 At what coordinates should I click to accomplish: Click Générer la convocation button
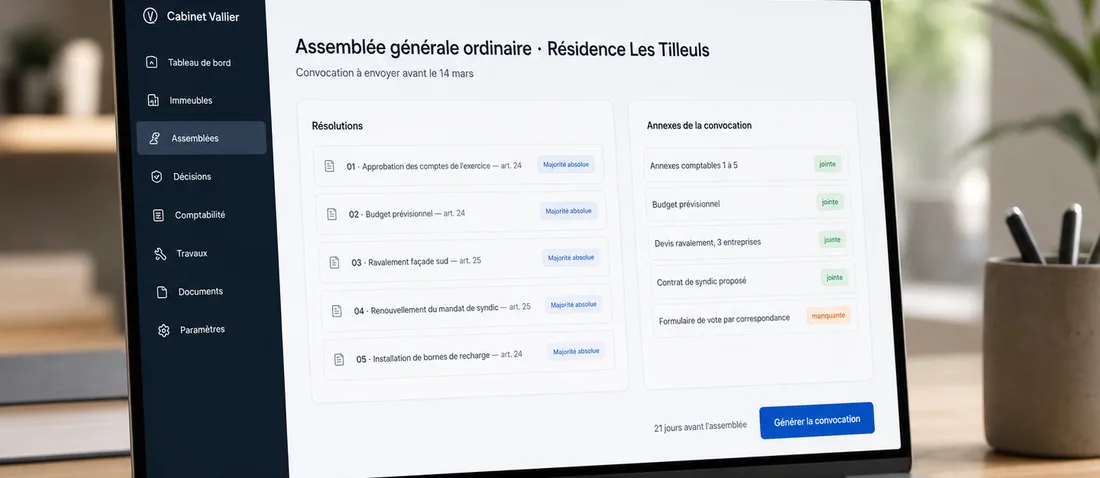coord(817,420)
